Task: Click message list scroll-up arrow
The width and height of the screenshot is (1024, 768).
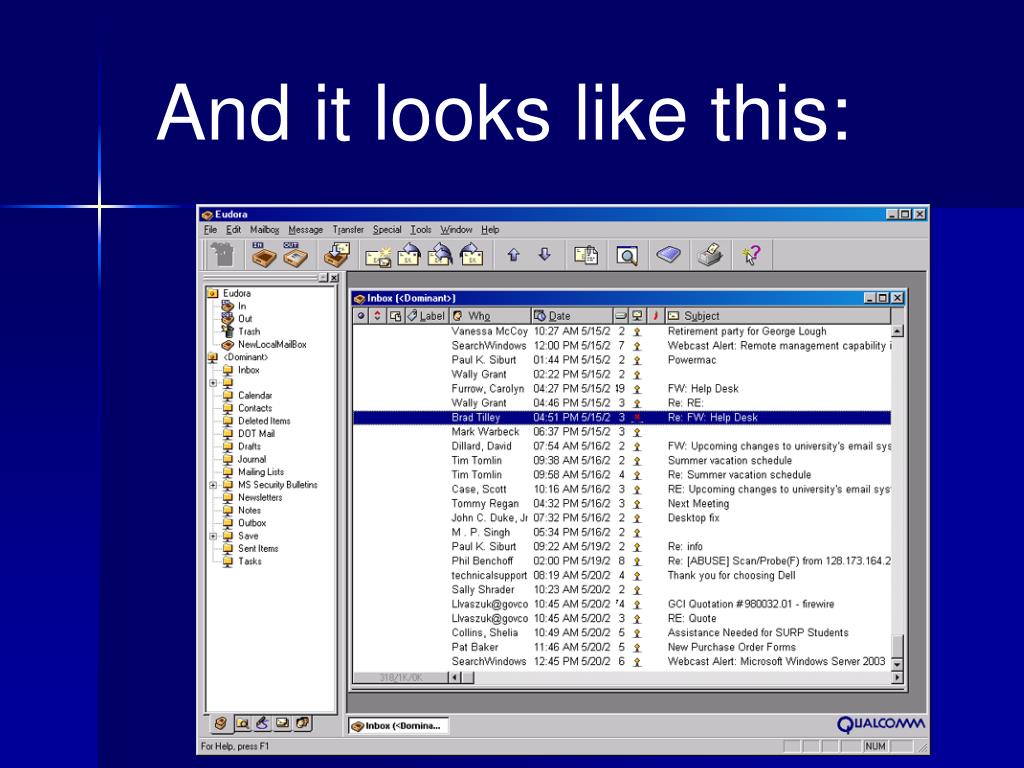Action: point(897,332)
